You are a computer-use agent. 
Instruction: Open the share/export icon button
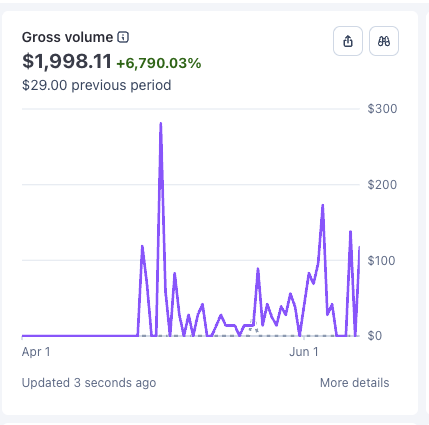(x=348, y=41)
